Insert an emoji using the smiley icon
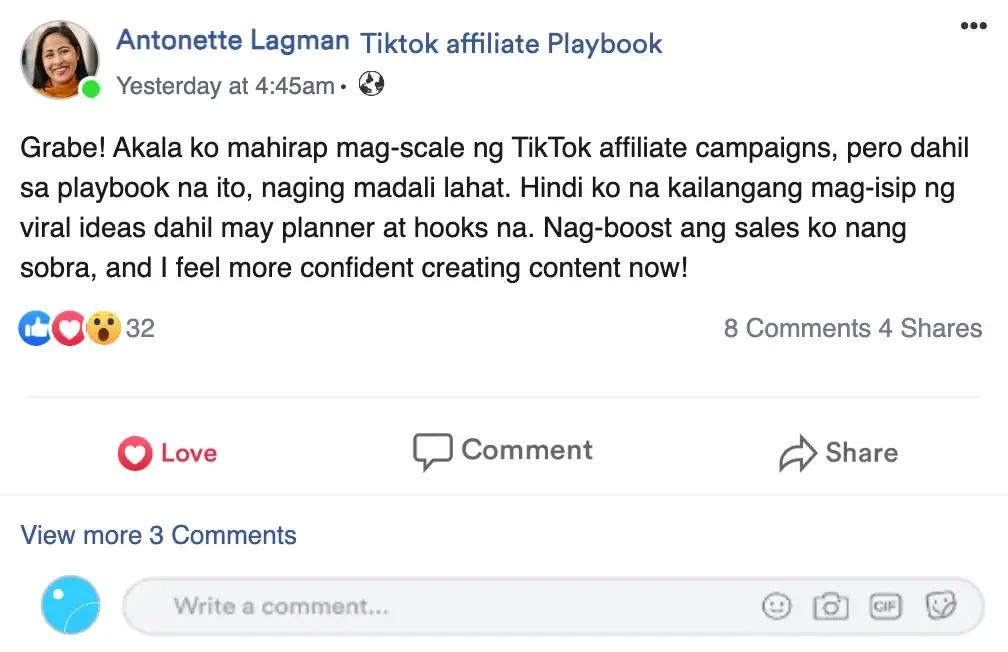This screenshot has height=652, width=1008. point(776,606)
